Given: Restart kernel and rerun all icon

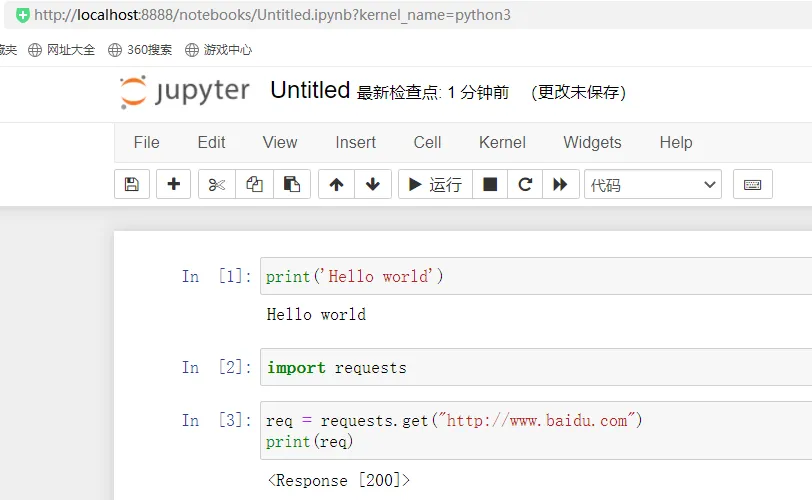Looking at the screenshot, I should pyautogui.click(x=560, y=184).
